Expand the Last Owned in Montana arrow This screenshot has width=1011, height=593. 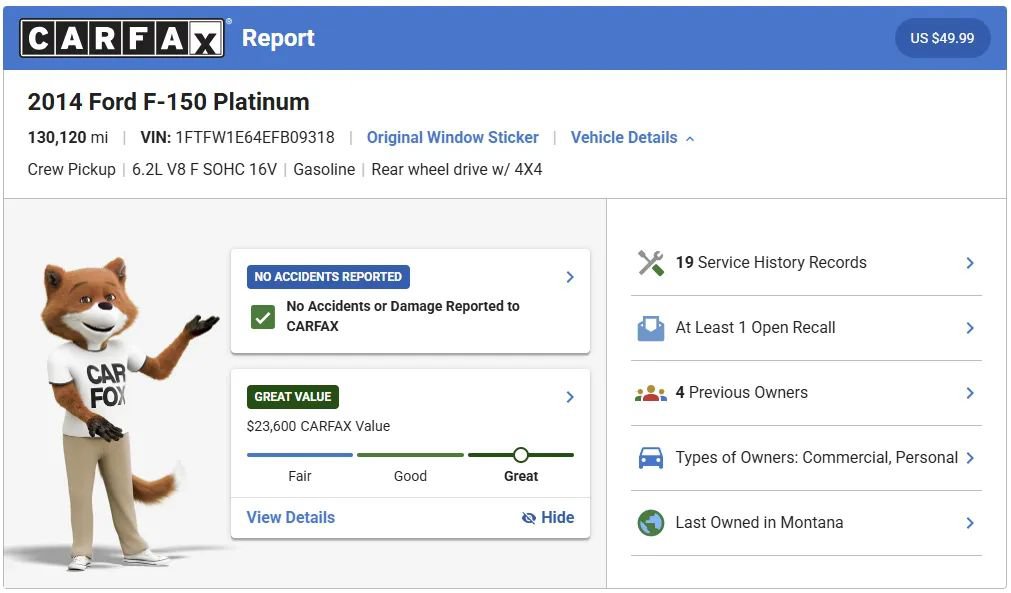(x=970, y=523)
